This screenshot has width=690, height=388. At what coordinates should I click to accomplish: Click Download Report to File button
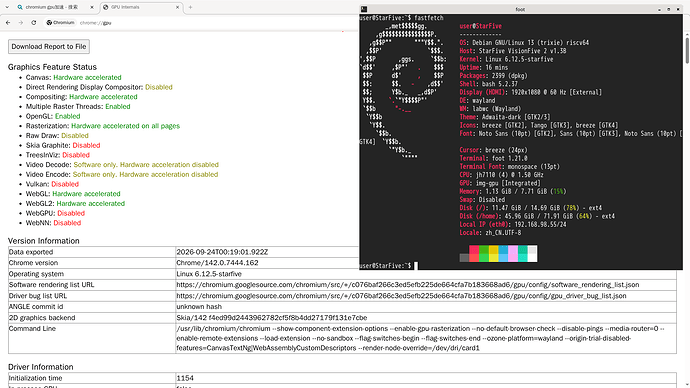click(x=49, y=47)
